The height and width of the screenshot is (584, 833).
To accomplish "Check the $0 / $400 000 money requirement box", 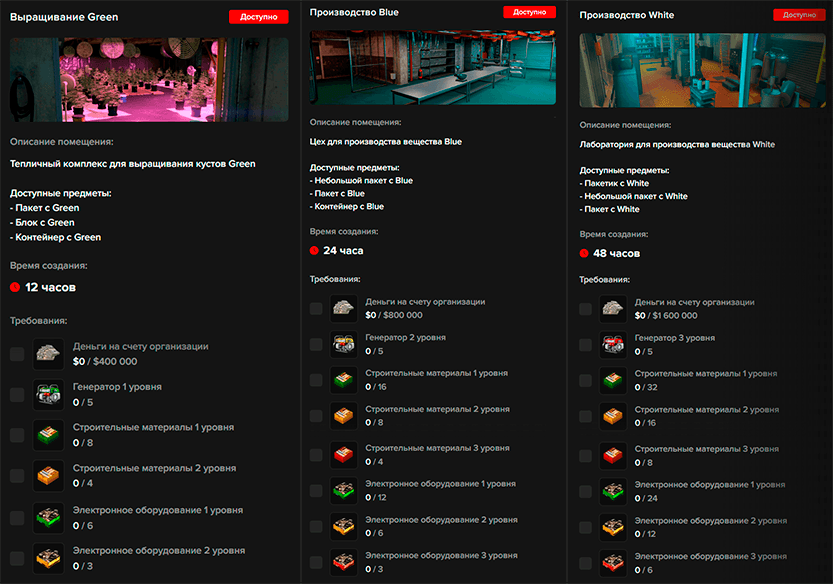I will click(x=17, y=354).
